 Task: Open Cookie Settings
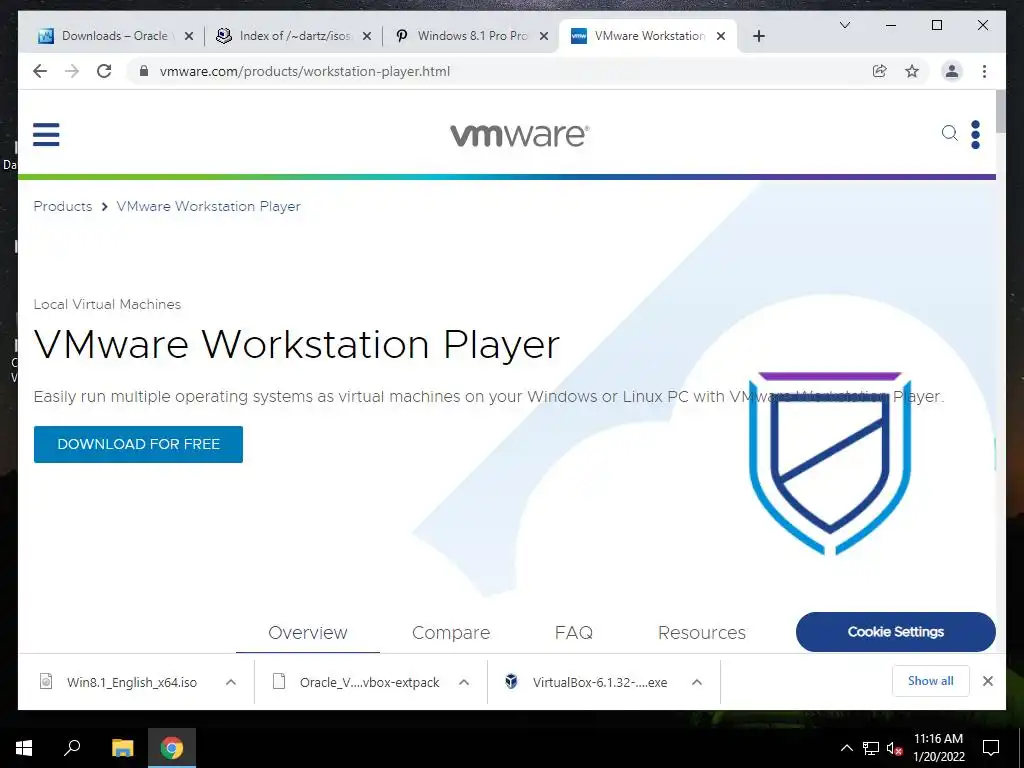click(895, 632)
